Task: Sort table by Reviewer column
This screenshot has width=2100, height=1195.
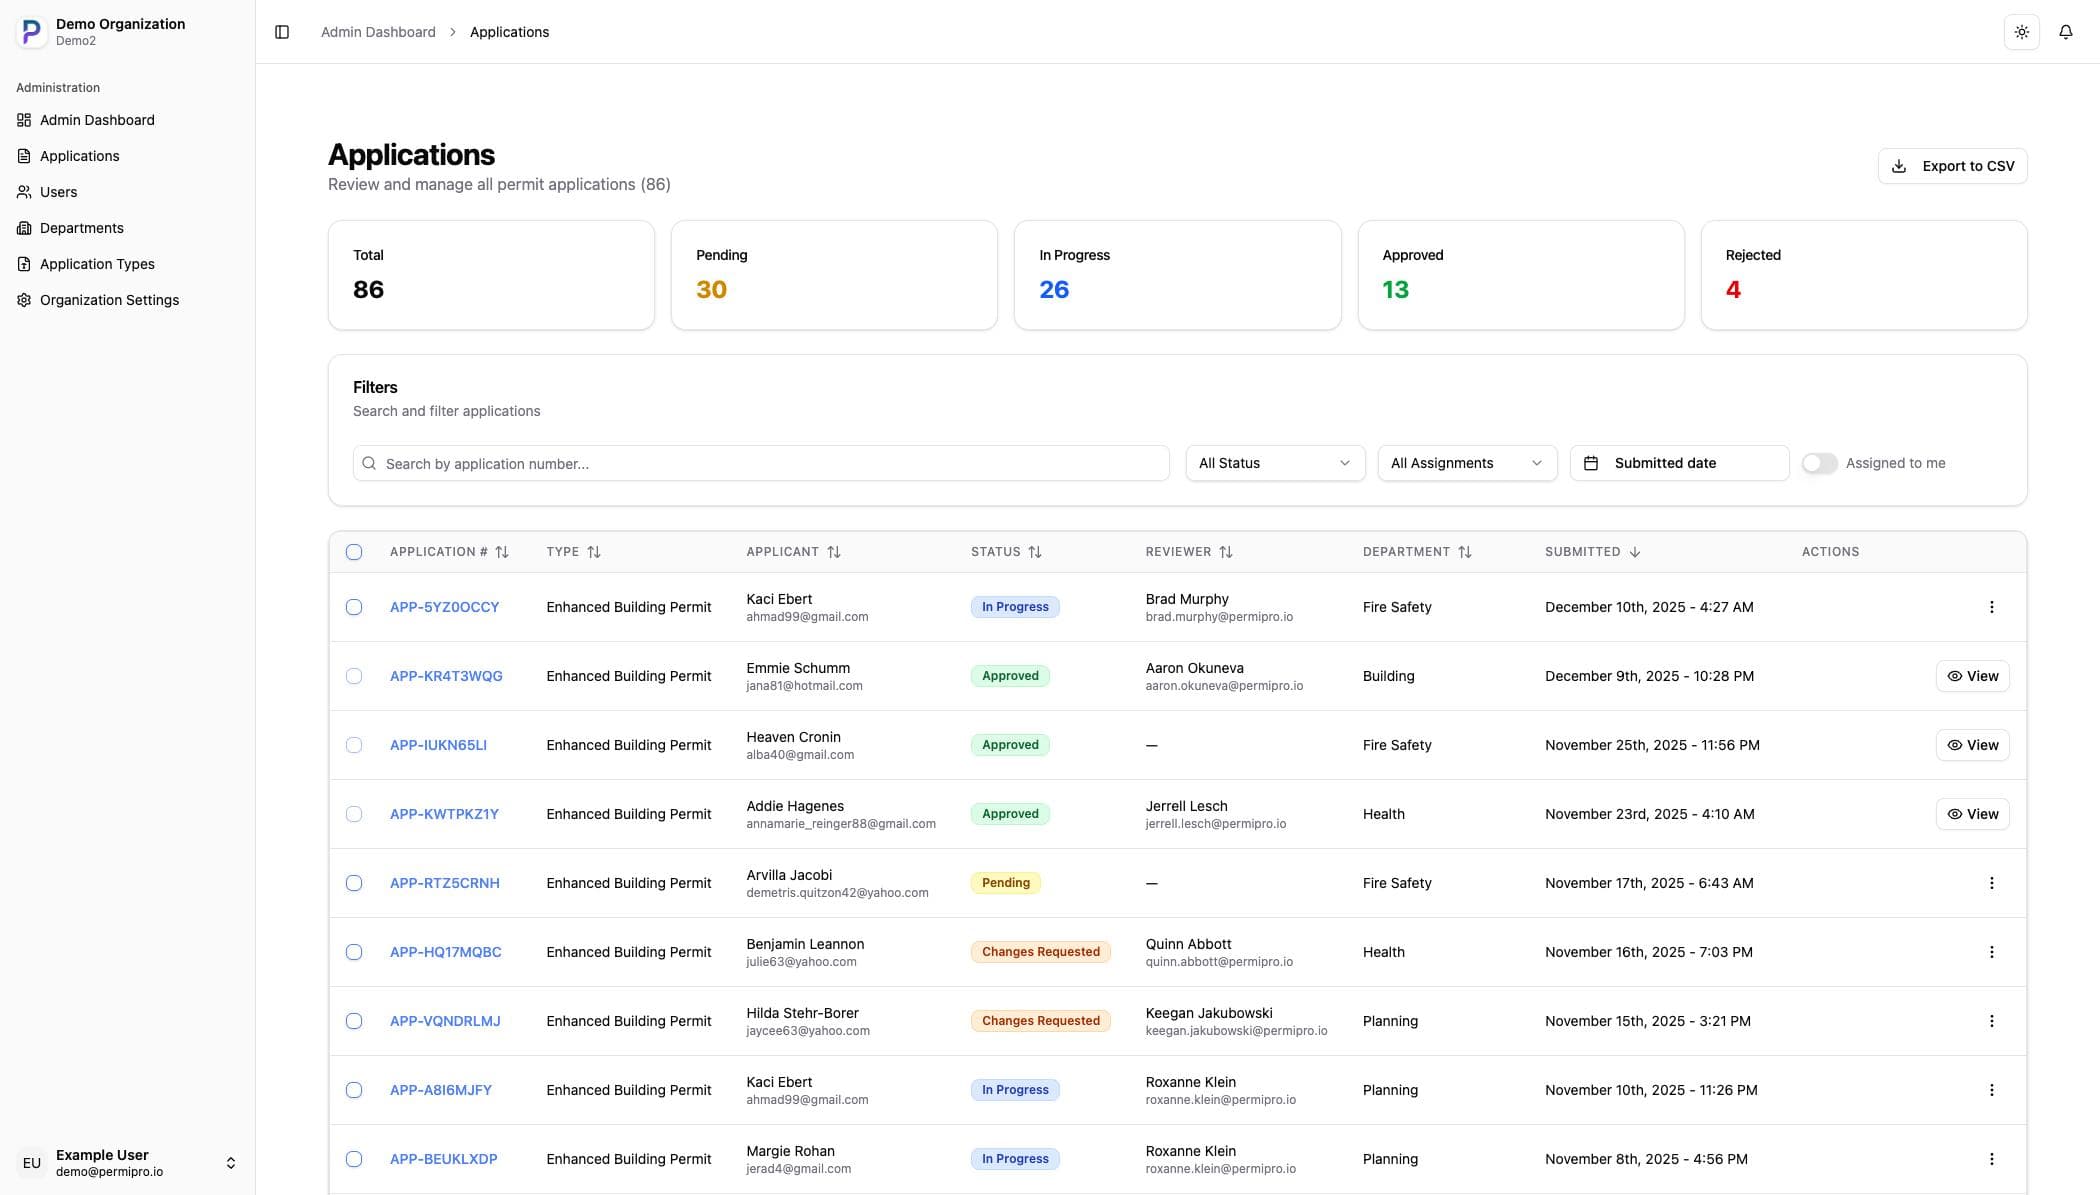Action: click(x=1226, y=552)
